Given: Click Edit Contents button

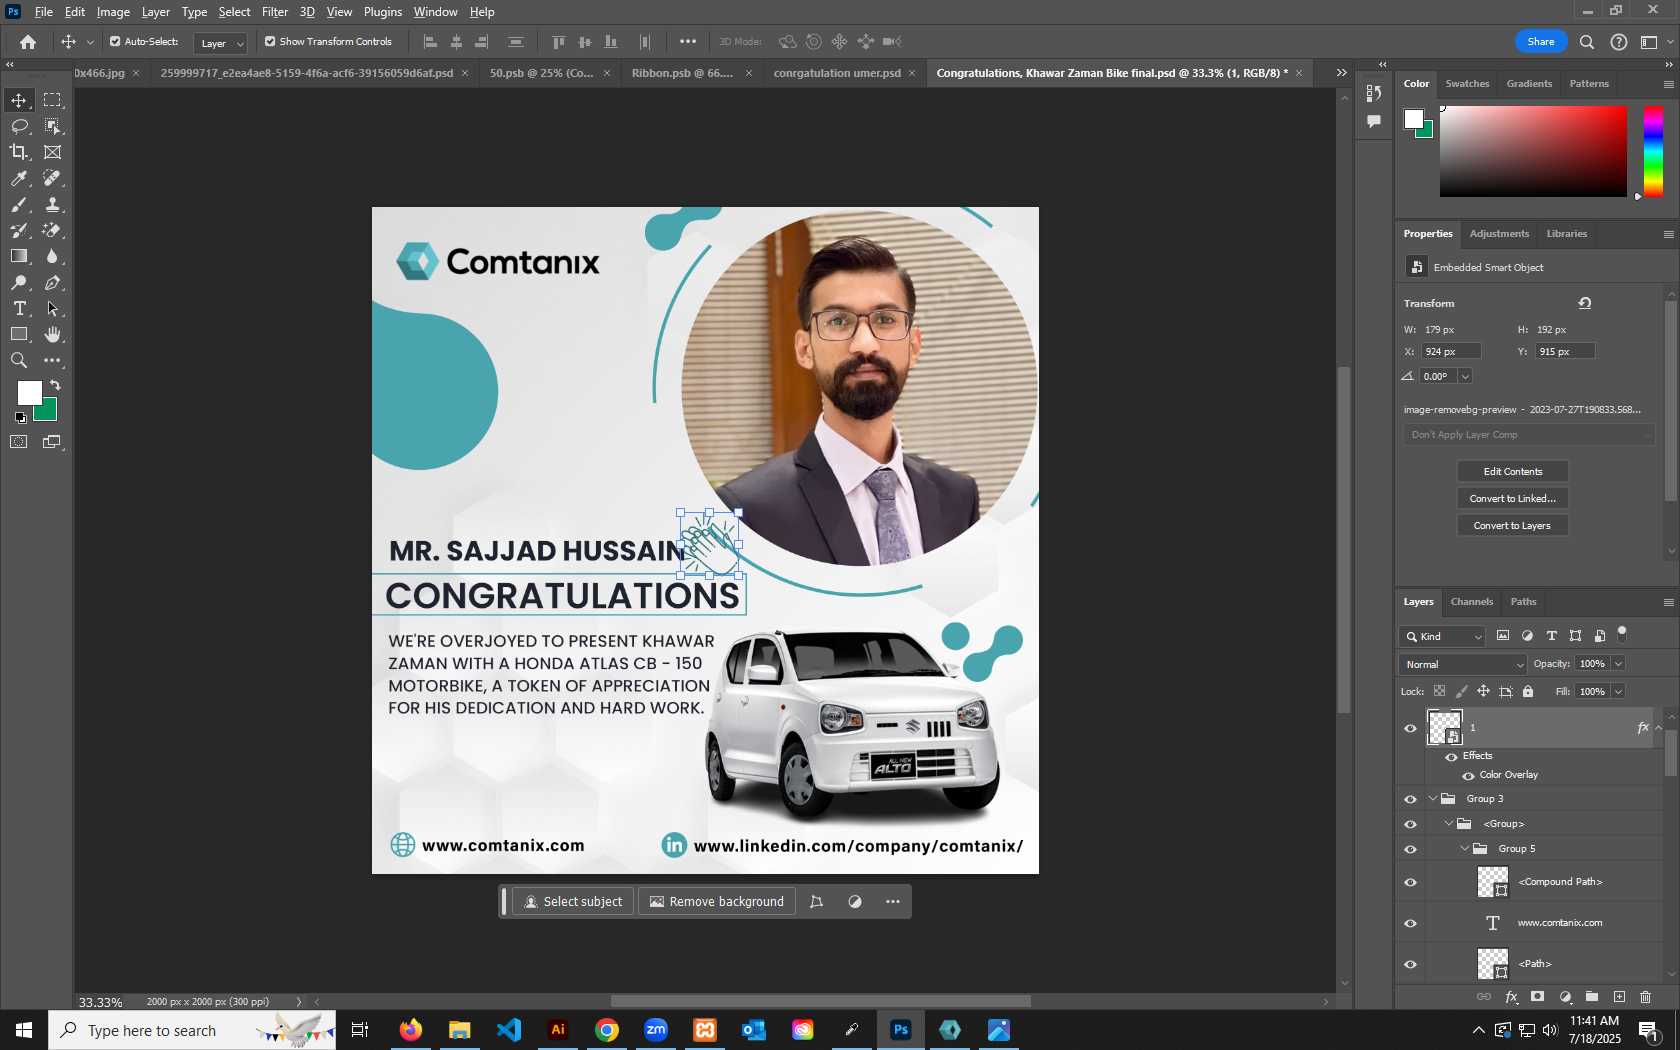Looking at the screenshot, I should (x=1512, y=472).
